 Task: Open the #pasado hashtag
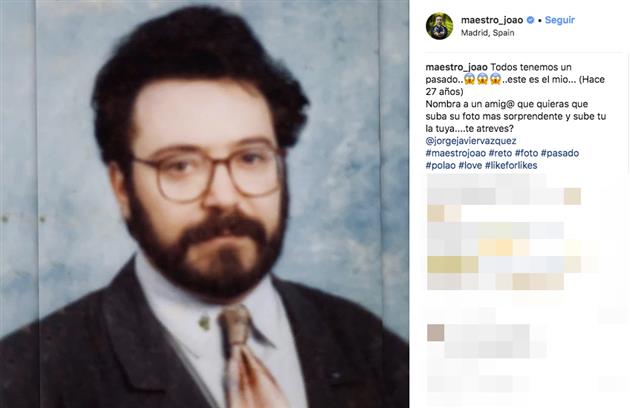(x=560, y=153)
